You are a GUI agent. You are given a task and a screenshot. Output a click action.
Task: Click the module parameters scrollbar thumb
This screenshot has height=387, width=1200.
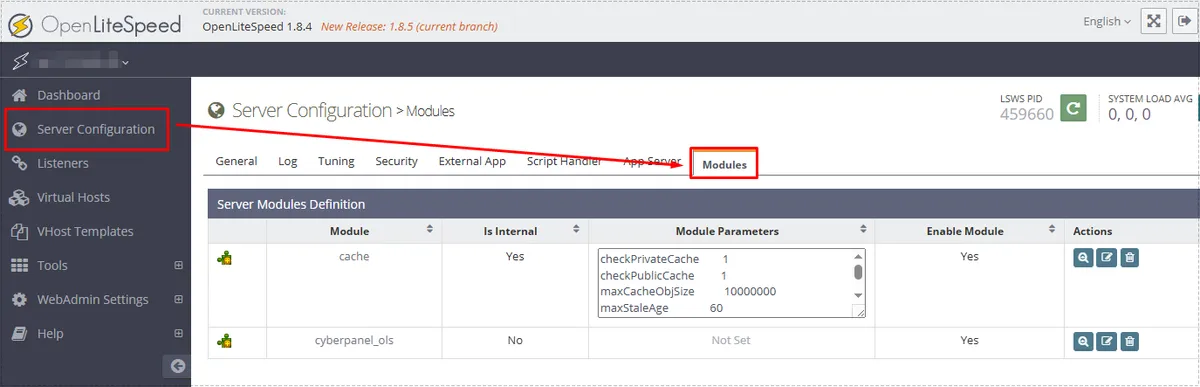tap(858, 271)
